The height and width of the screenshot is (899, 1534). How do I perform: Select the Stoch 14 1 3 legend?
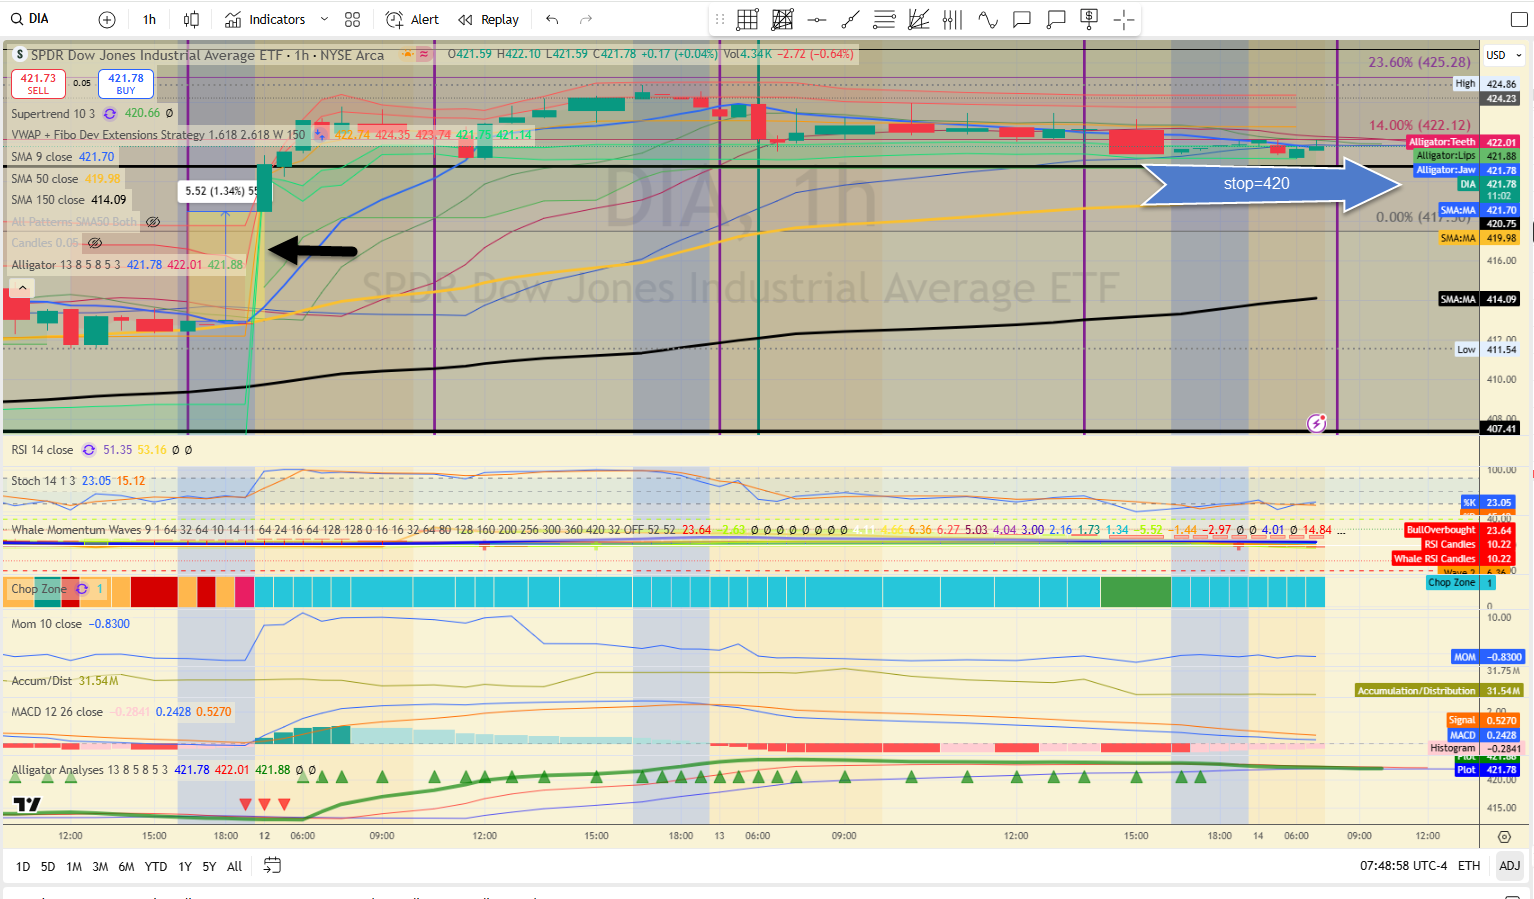click(44, 481)
